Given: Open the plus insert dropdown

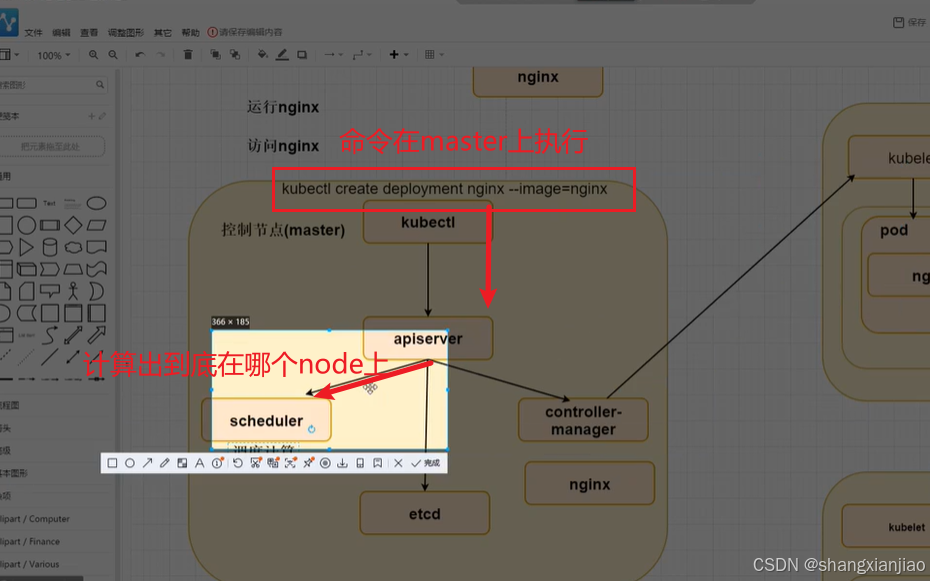Looking at the screenshot, I should click(x=399, y=55).
